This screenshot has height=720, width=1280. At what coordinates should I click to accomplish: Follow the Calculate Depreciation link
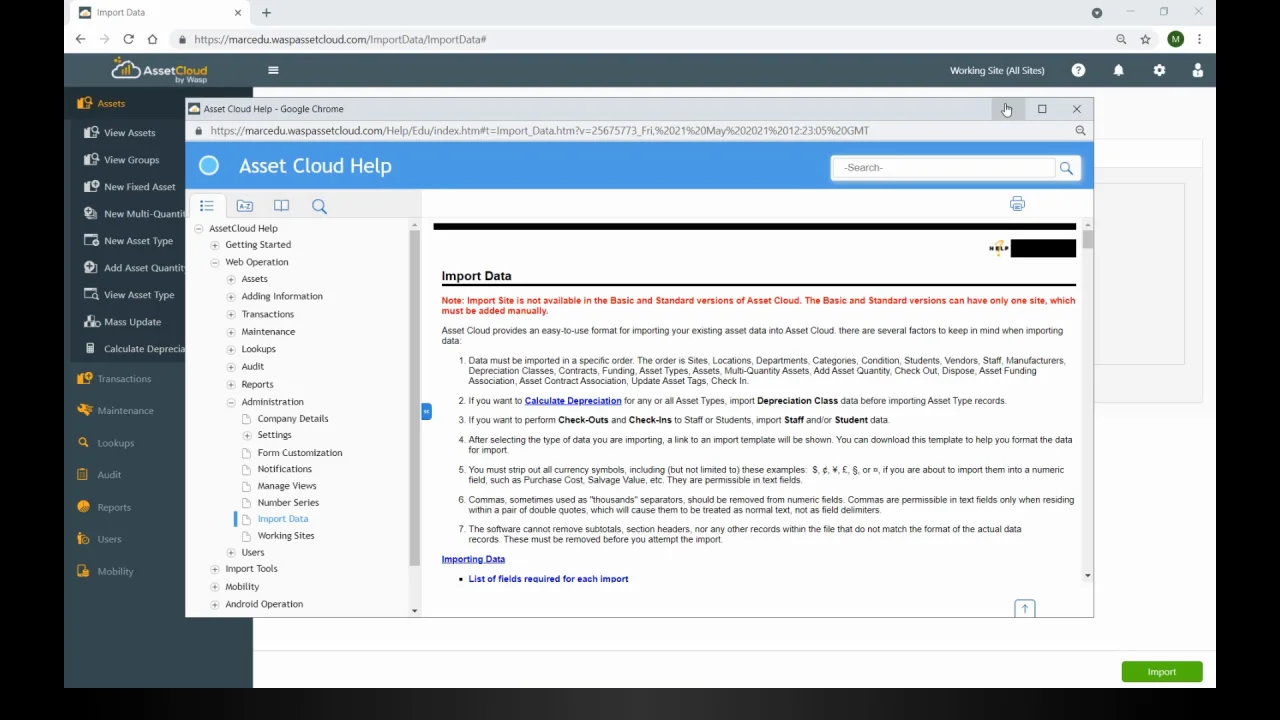573,401
